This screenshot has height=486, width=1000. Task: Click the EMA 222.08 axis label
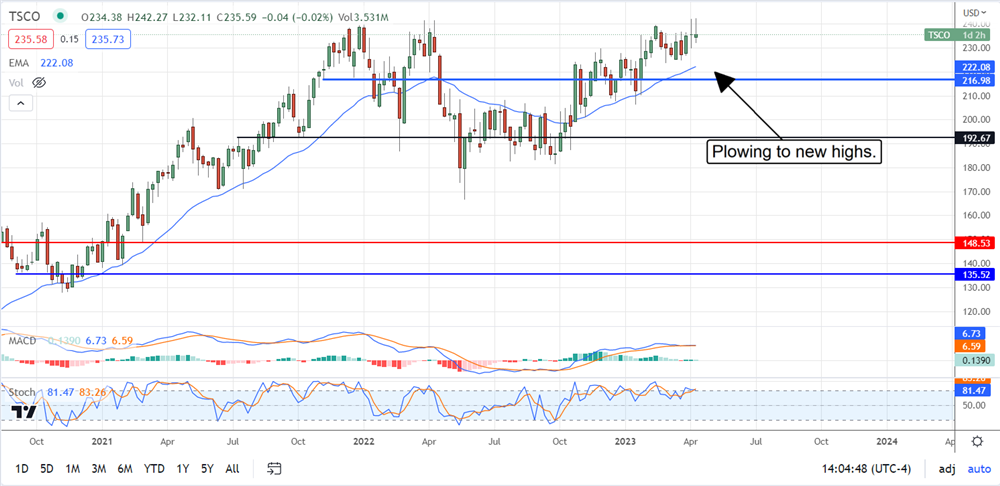[x=974, y=67]
